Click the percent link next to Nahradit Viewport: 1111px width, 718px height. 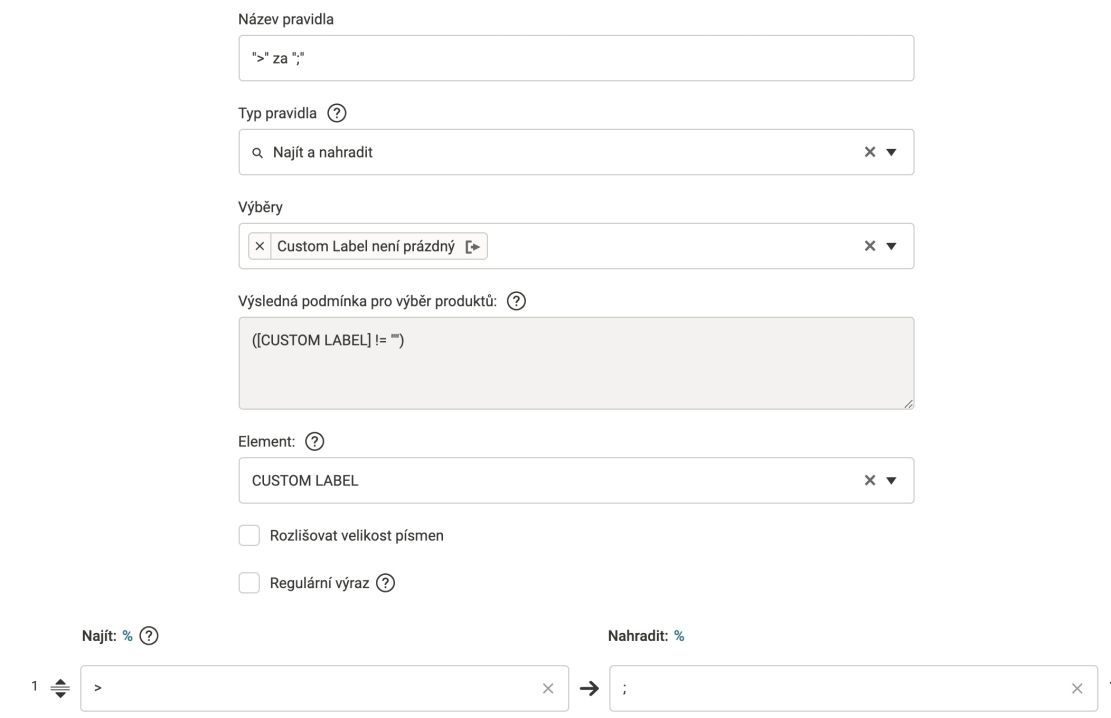(679, 636)
